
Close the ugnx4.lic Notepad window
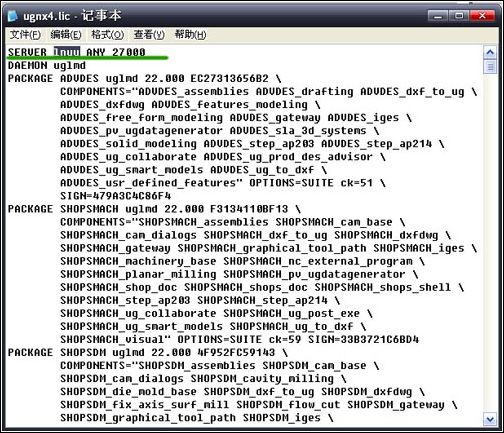click(481, 16)
